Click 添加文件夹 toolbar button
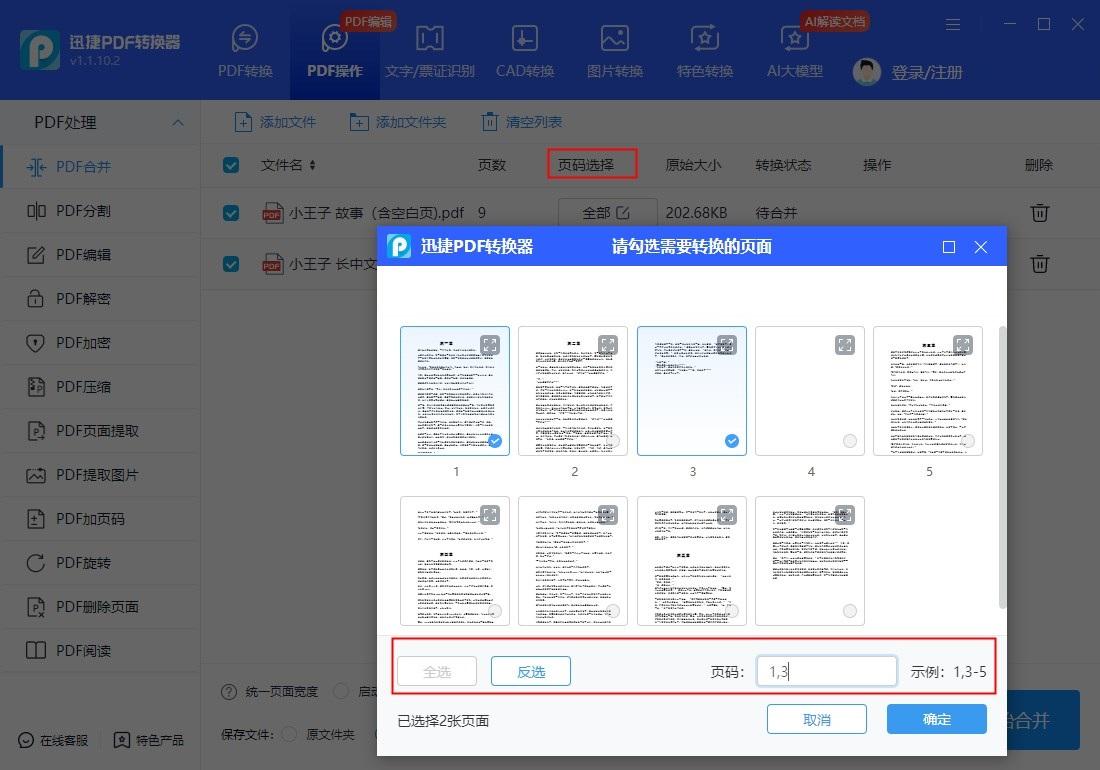Screen dimensions: 1100x770 pos(398,122)
